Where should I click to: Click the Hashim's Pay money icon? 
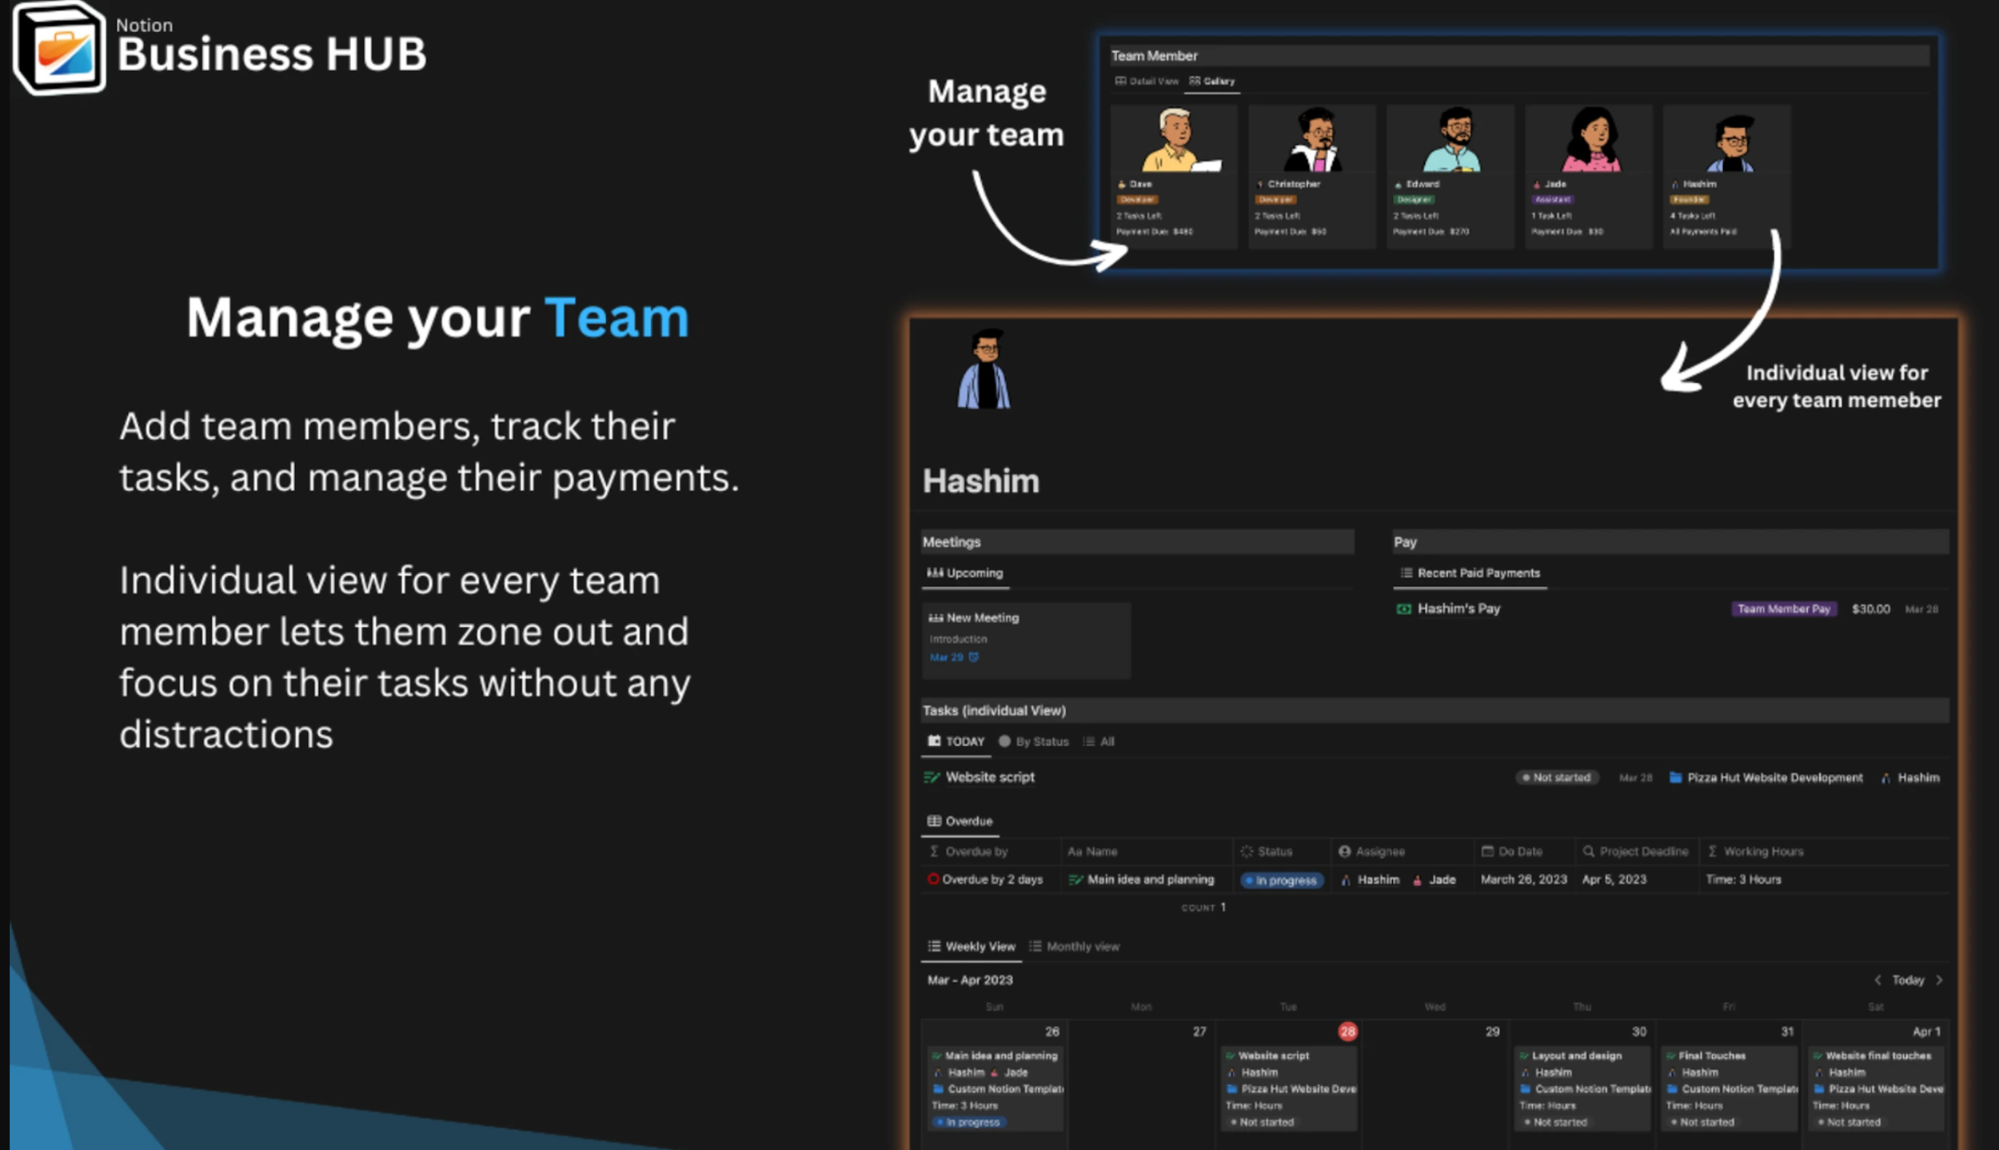tap(1404, 609)
